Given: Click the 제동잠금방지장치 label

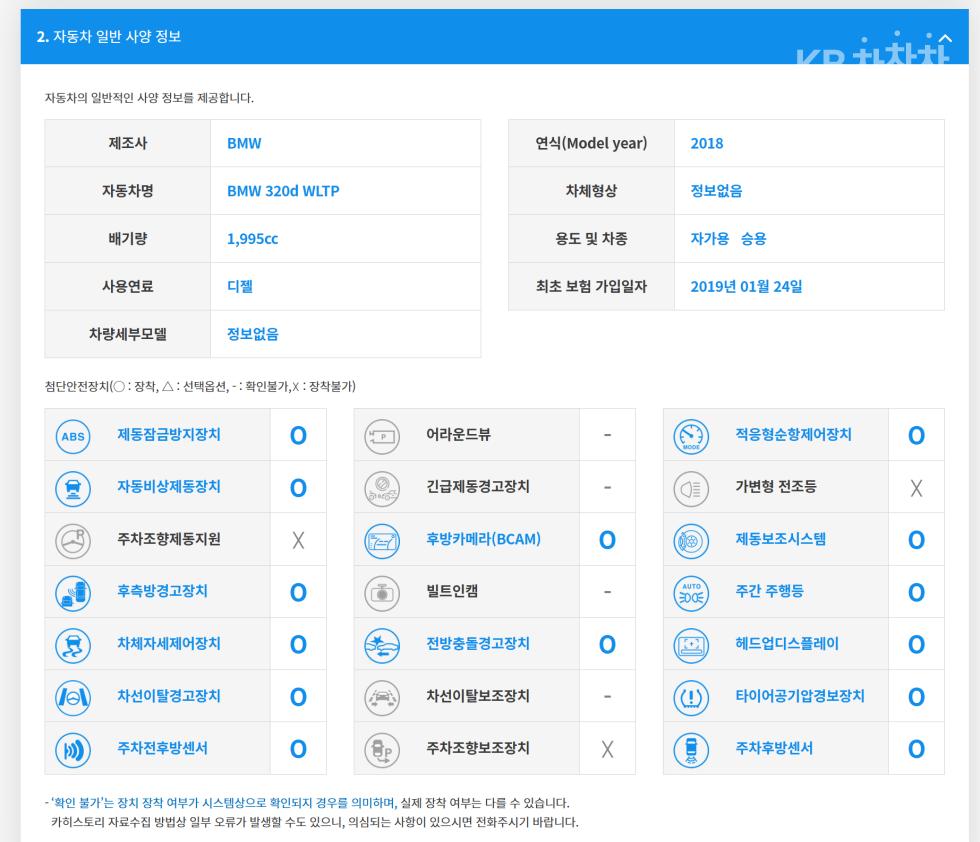Looking at the screenshot, I should (x=169, y=434).
